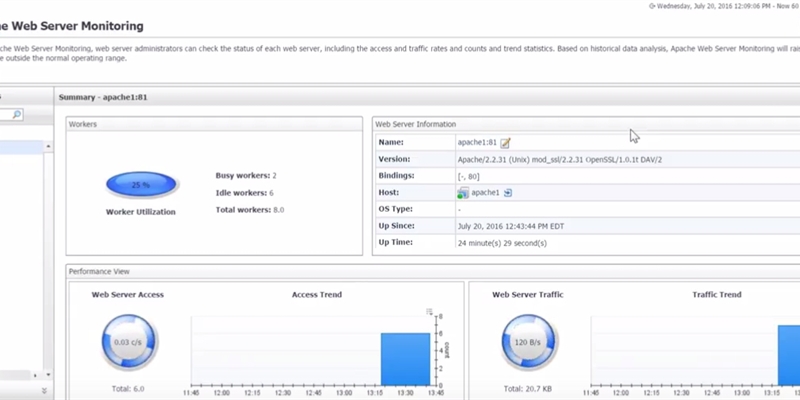Click the search magnifier icon in sidebar
Screen dimensions: 800x400
(x=17, y=114)
